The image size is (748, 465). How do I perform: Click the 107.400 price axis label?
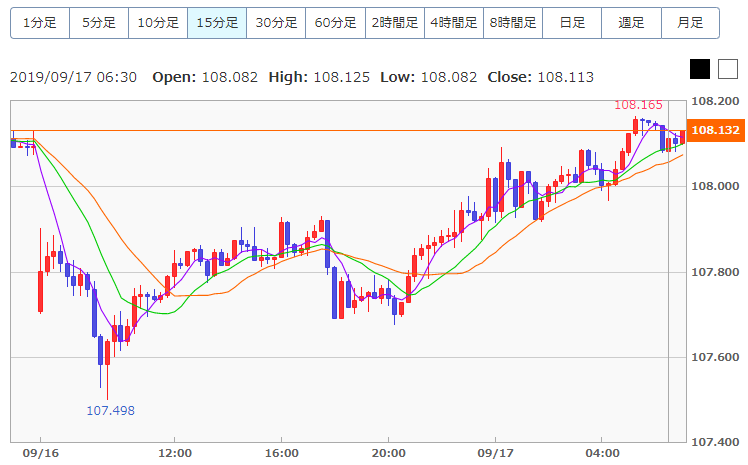pos(715,442)
